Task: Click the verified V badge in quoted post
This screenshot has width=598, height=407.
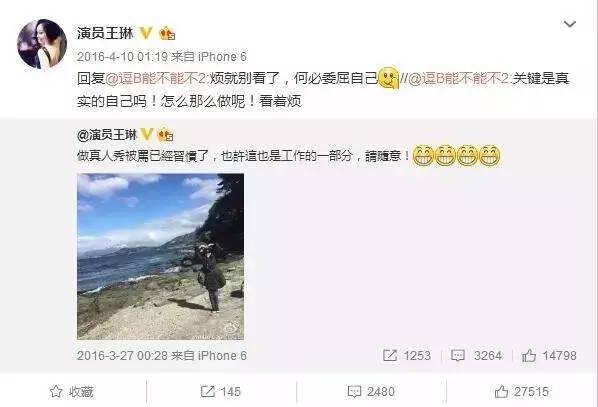Action: tap(147, 134)
